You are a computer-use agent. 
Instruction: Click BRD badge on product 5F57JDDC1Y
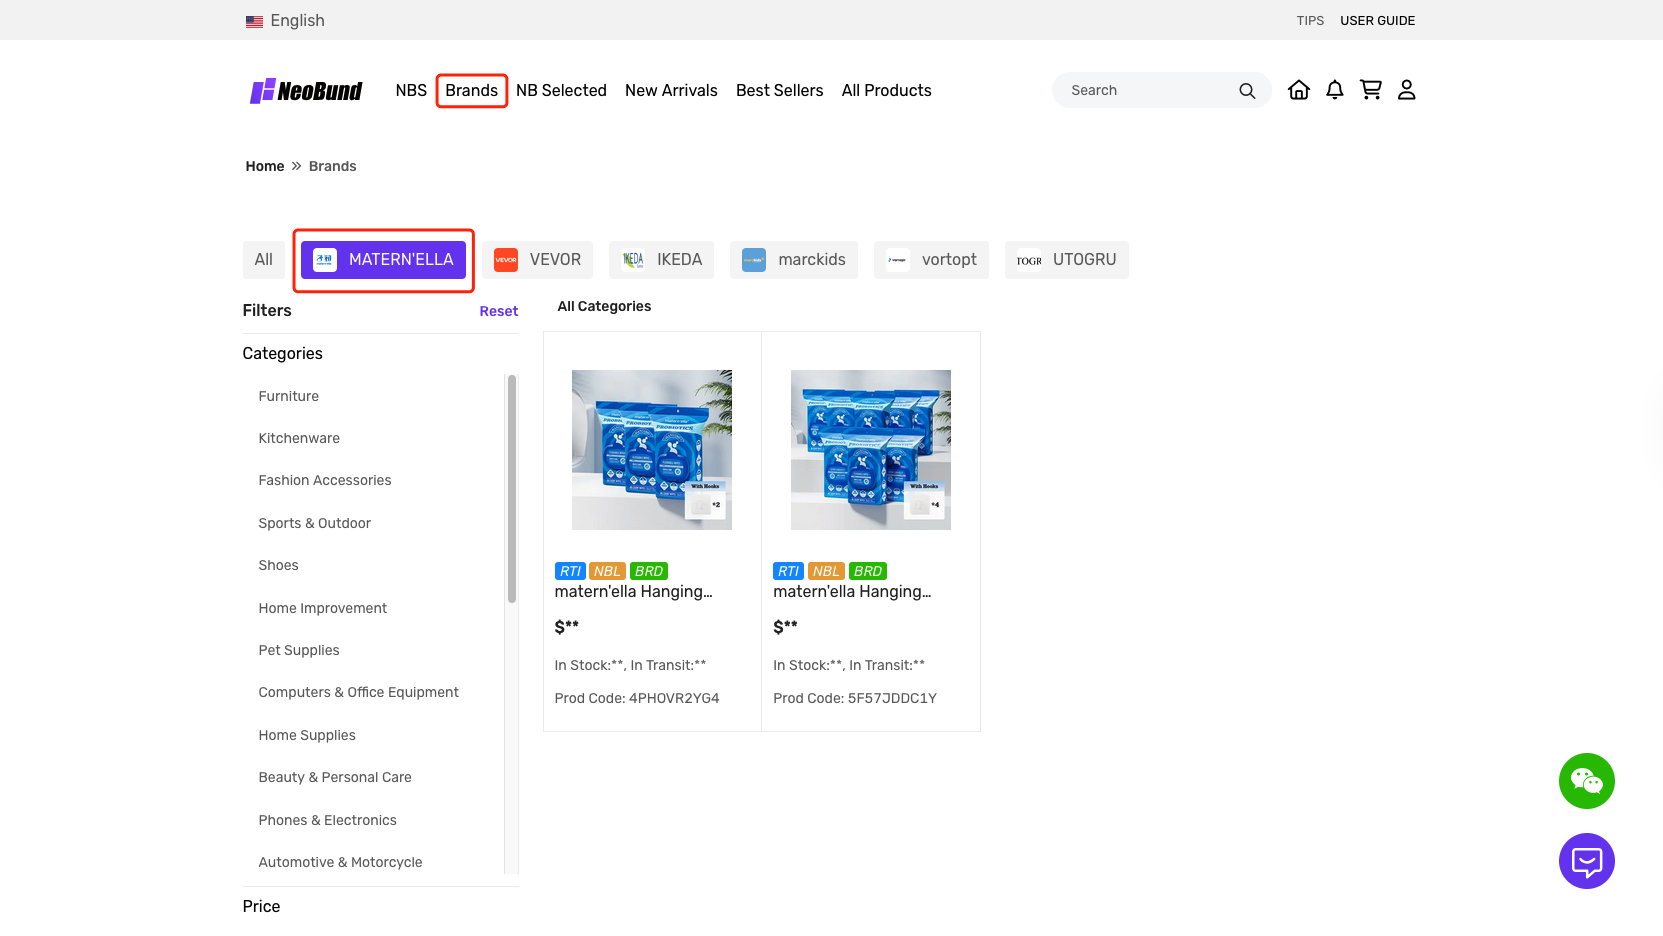[x=868, y=571]
